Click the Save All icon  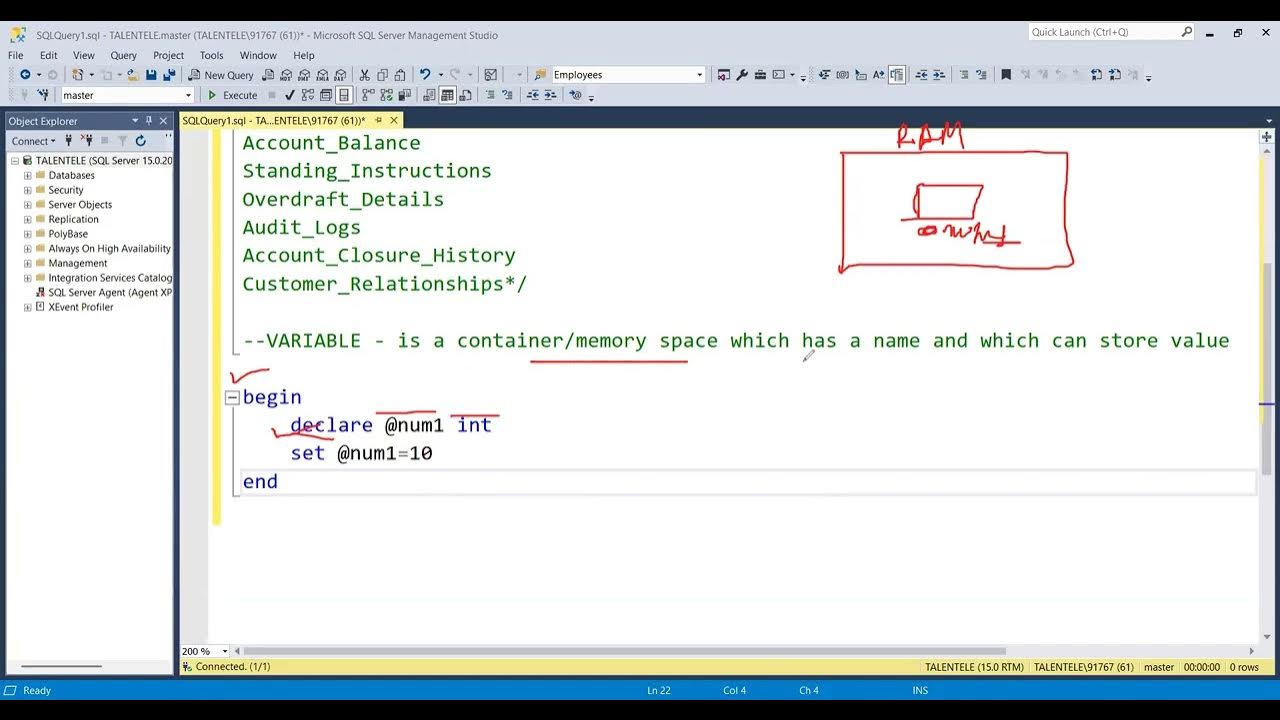coord(169,75)
